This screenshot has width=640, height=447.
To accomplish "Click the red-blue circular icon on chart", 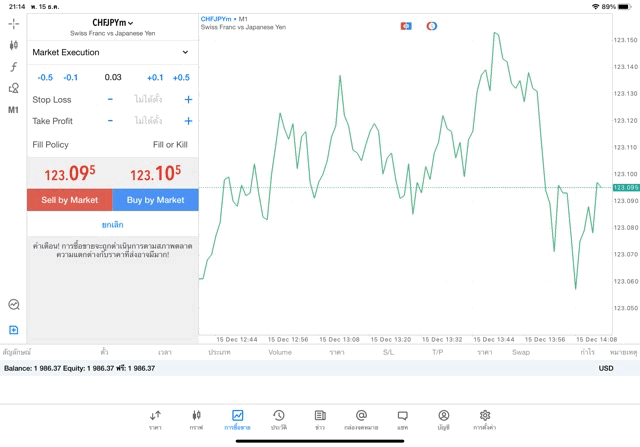I will [x=432, y=26].
